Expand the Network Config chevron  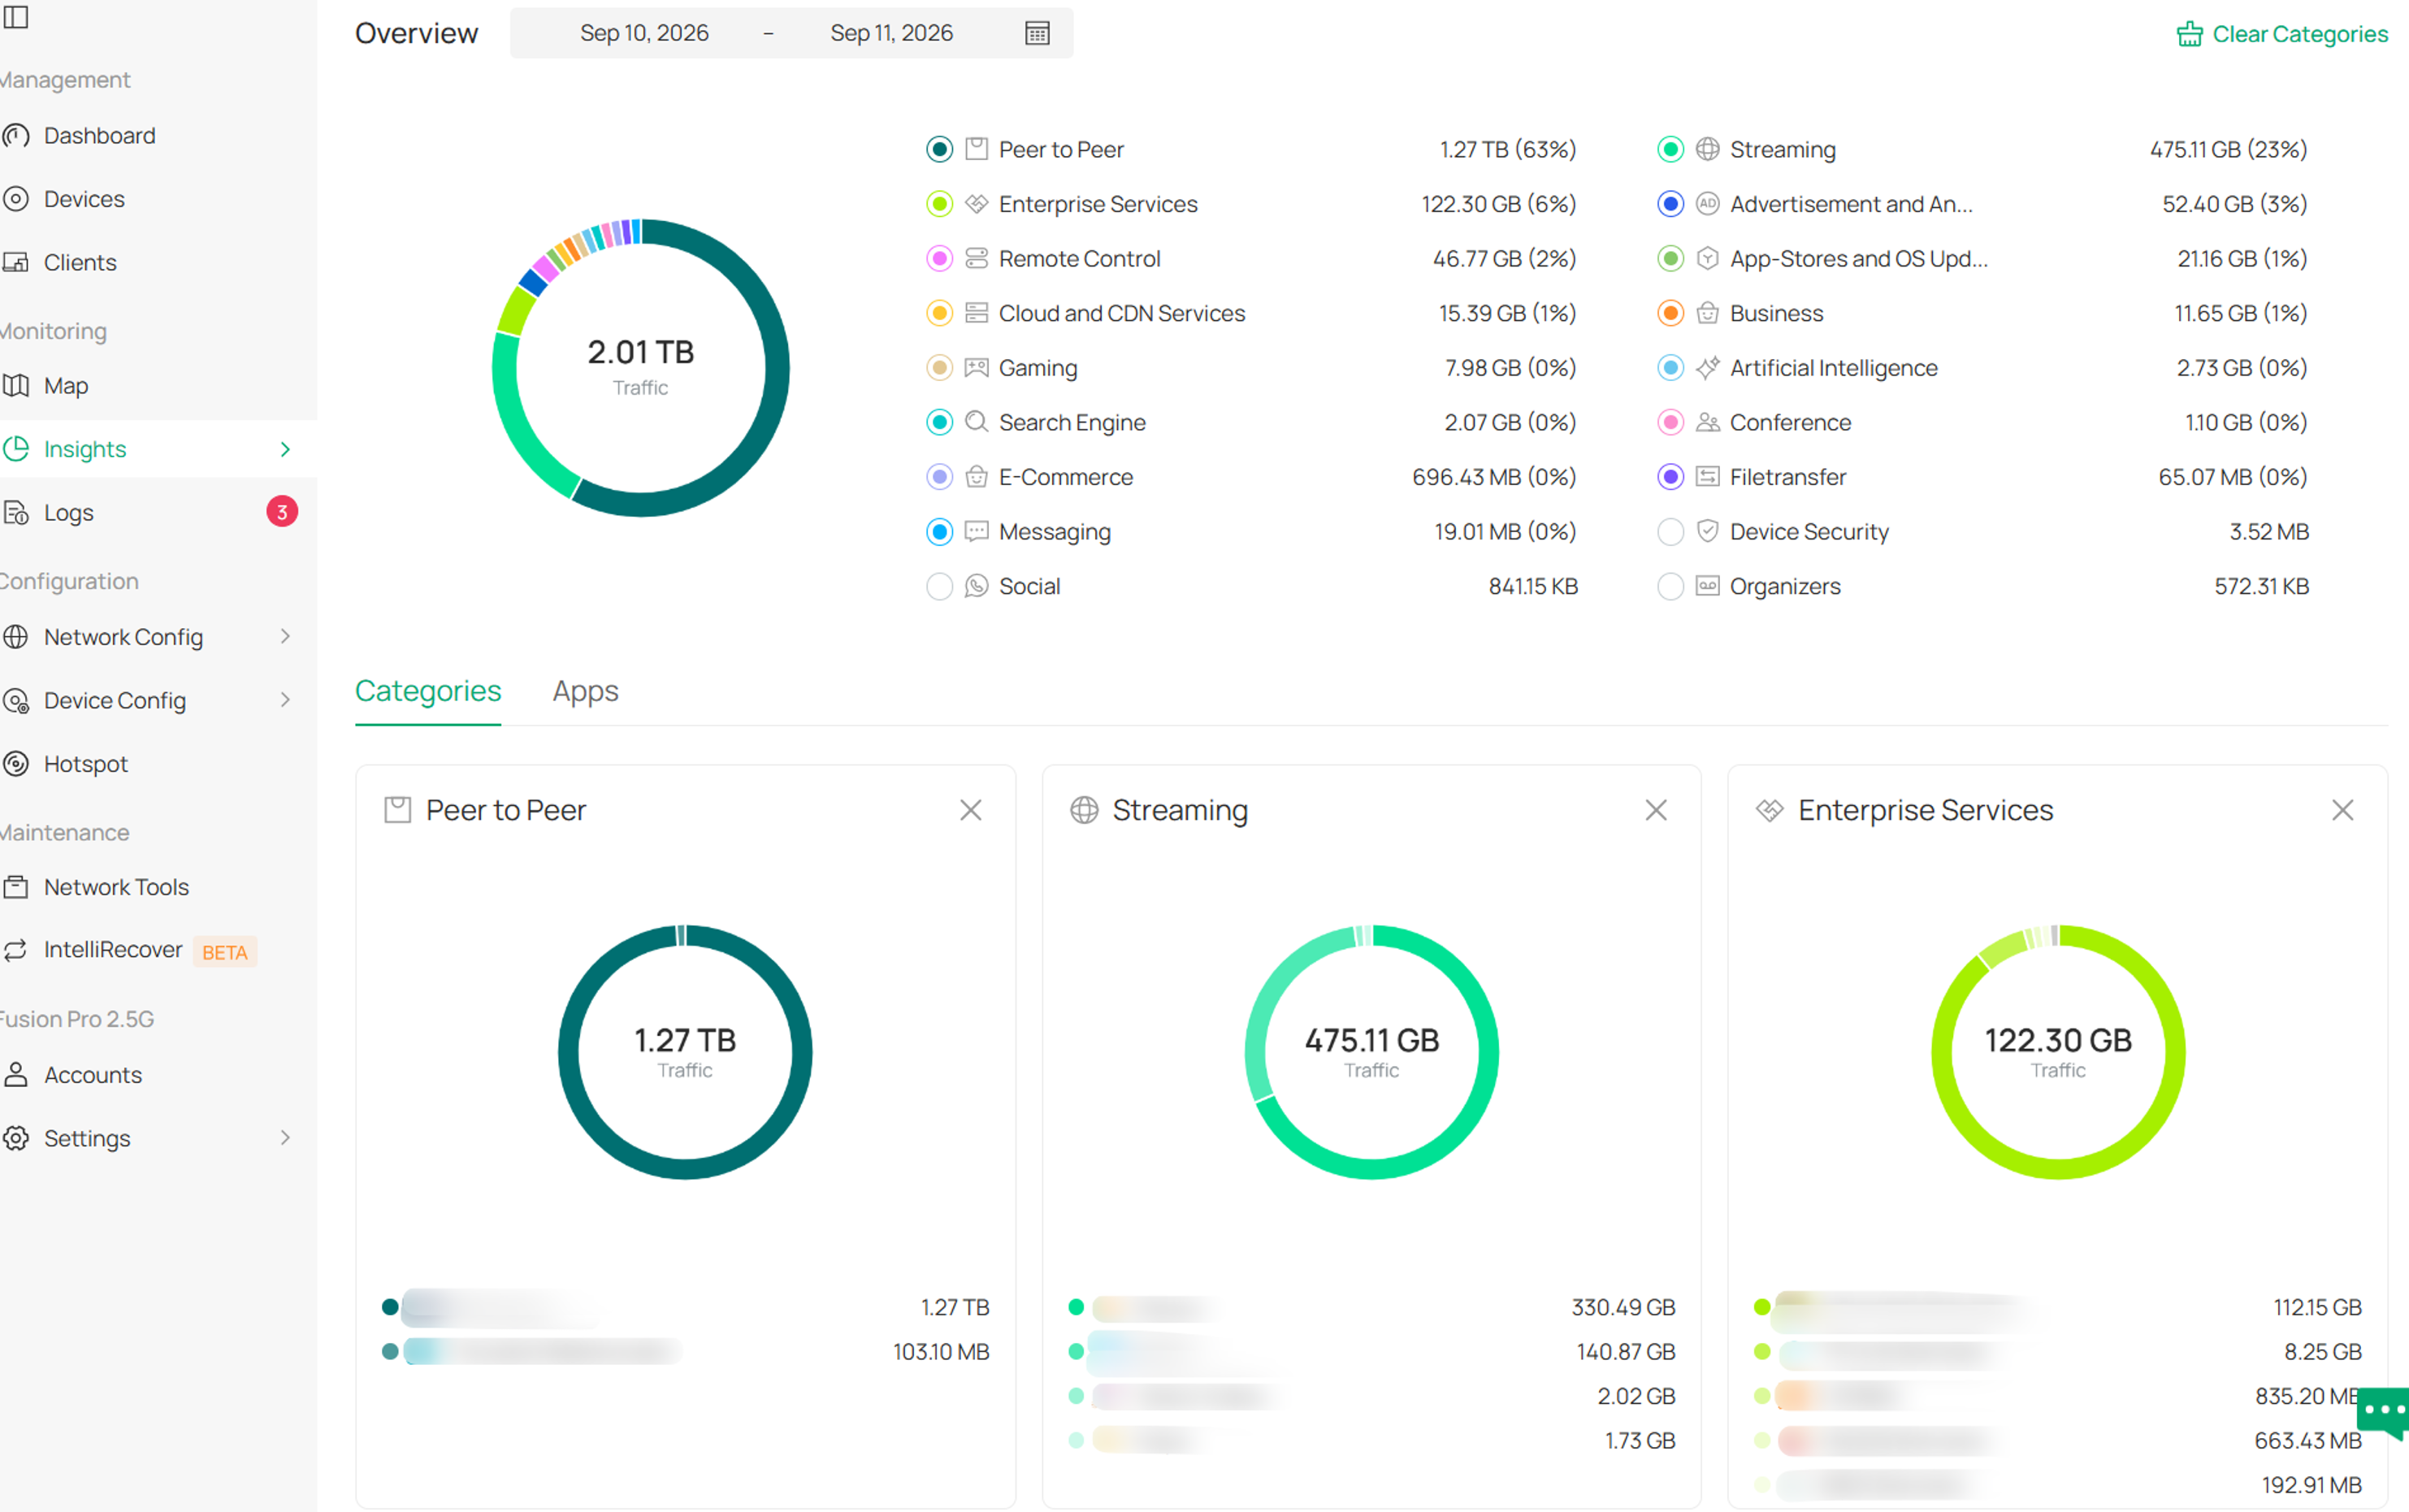pyautogui.click(x=285, y=636)
